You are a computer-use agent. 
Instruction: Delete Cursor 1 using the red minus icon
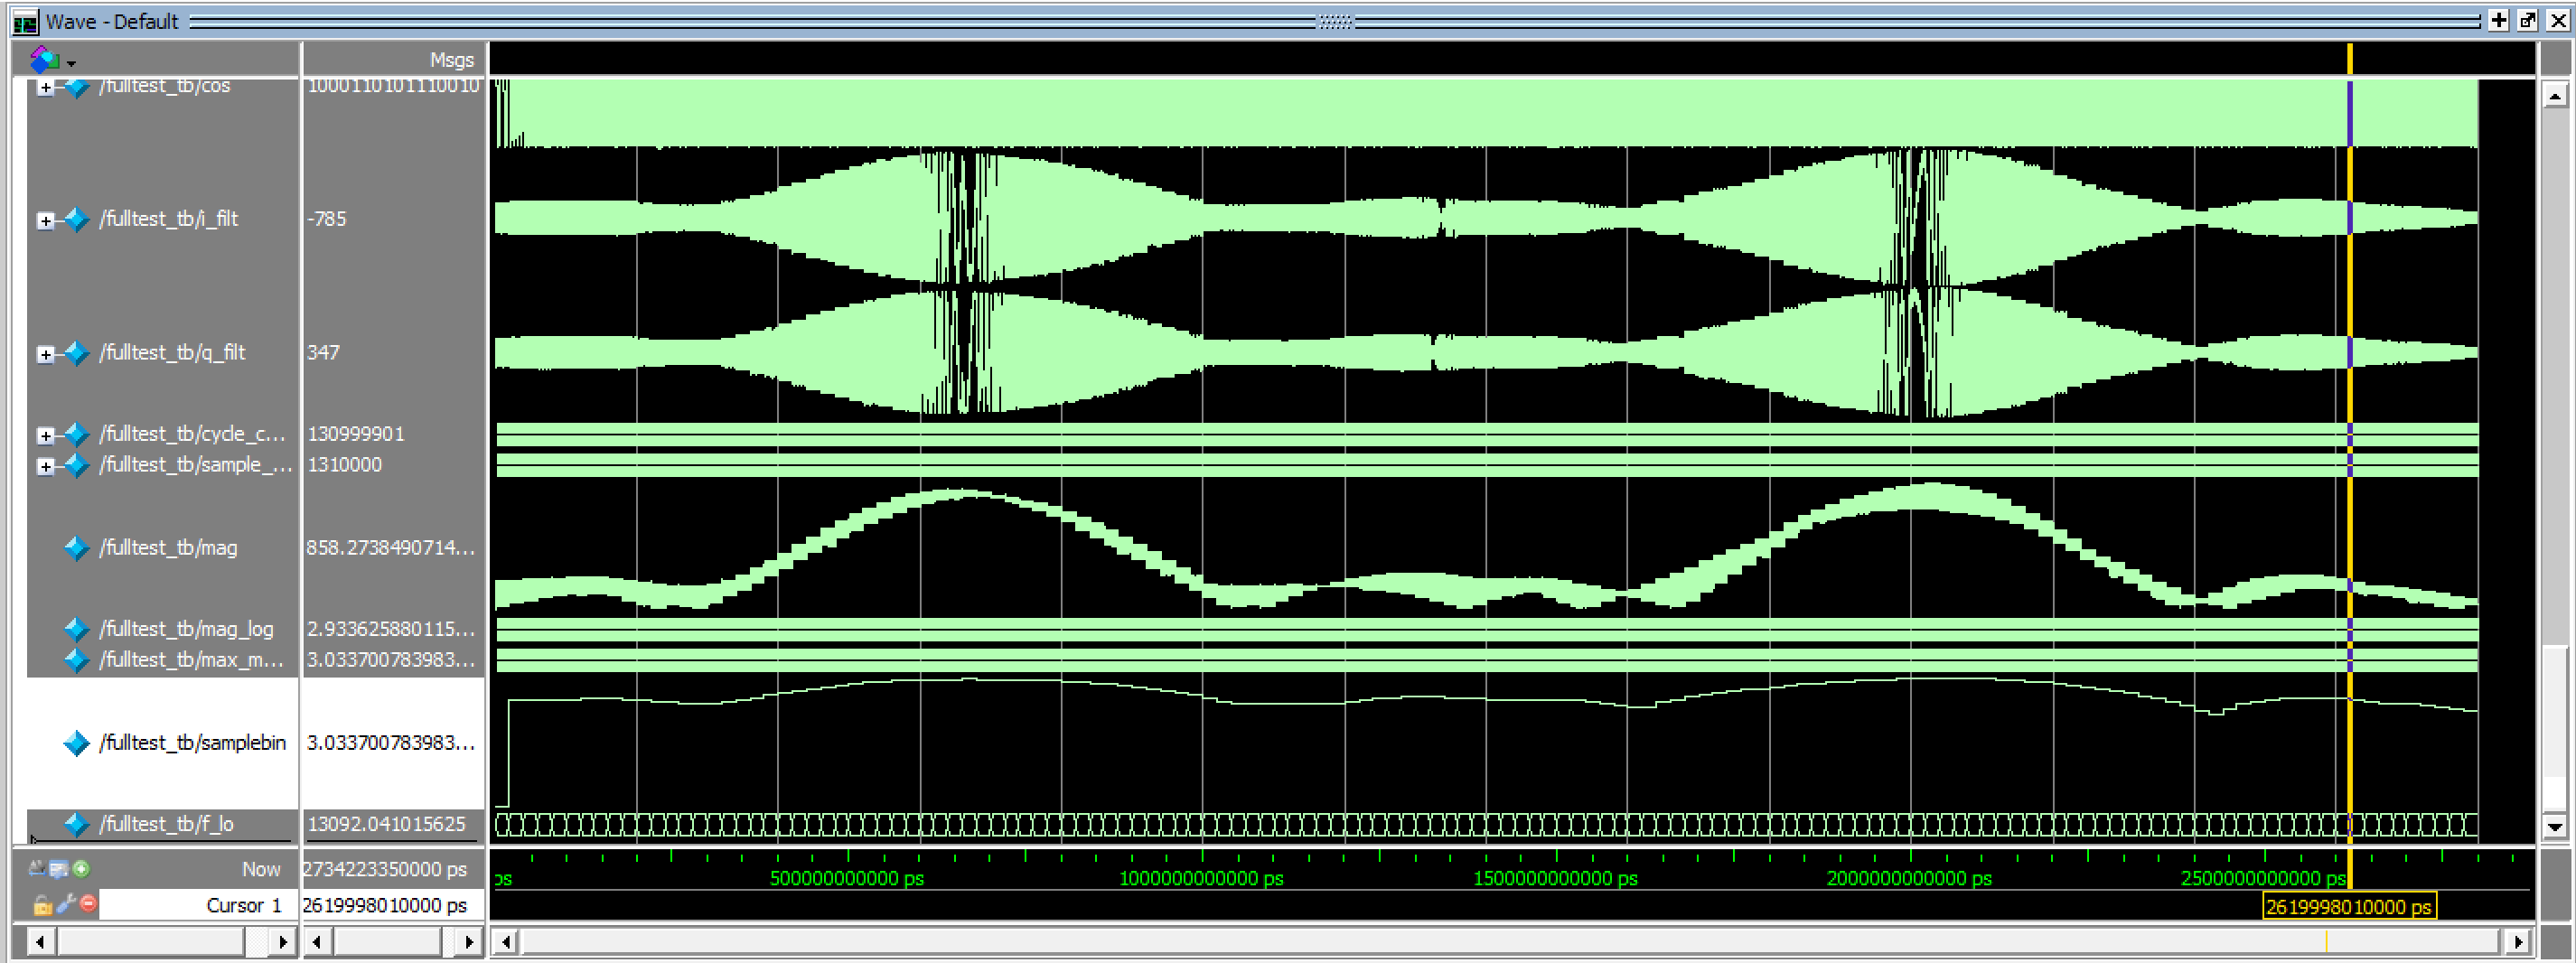(88, 906)
